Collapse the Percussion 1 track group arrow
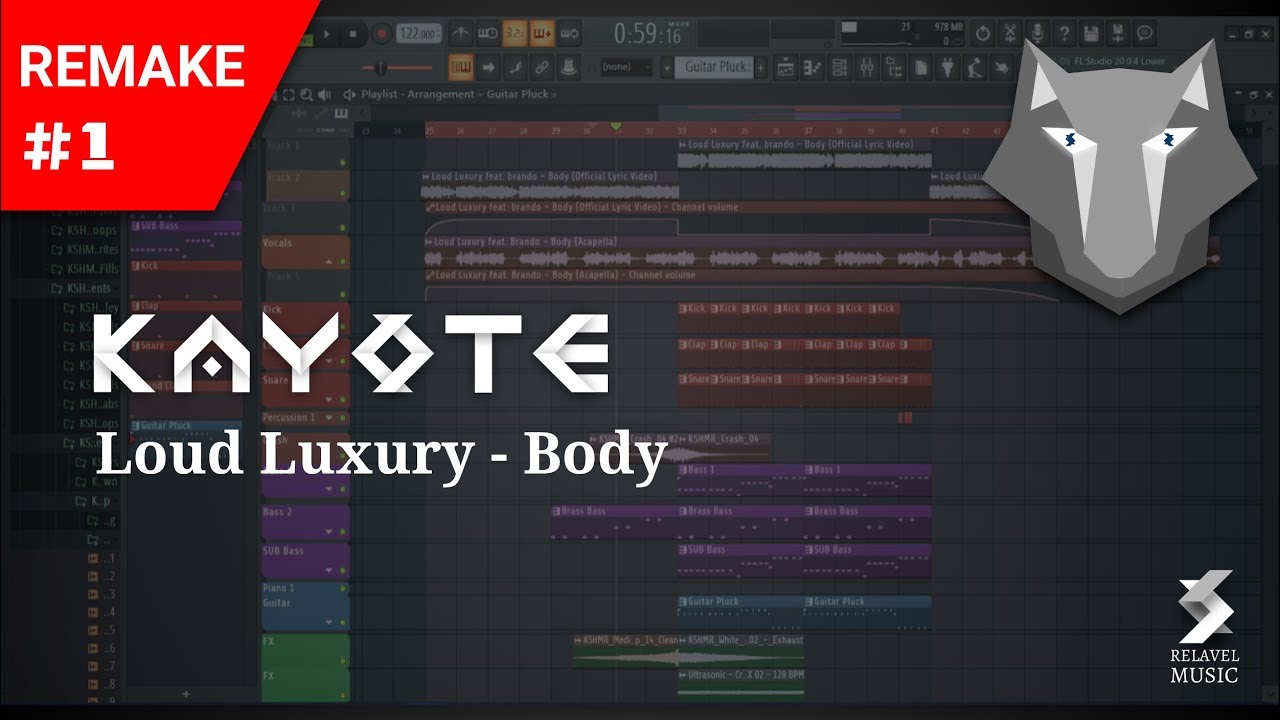This screenshot has width=1280, height=720. coord(328,418)
